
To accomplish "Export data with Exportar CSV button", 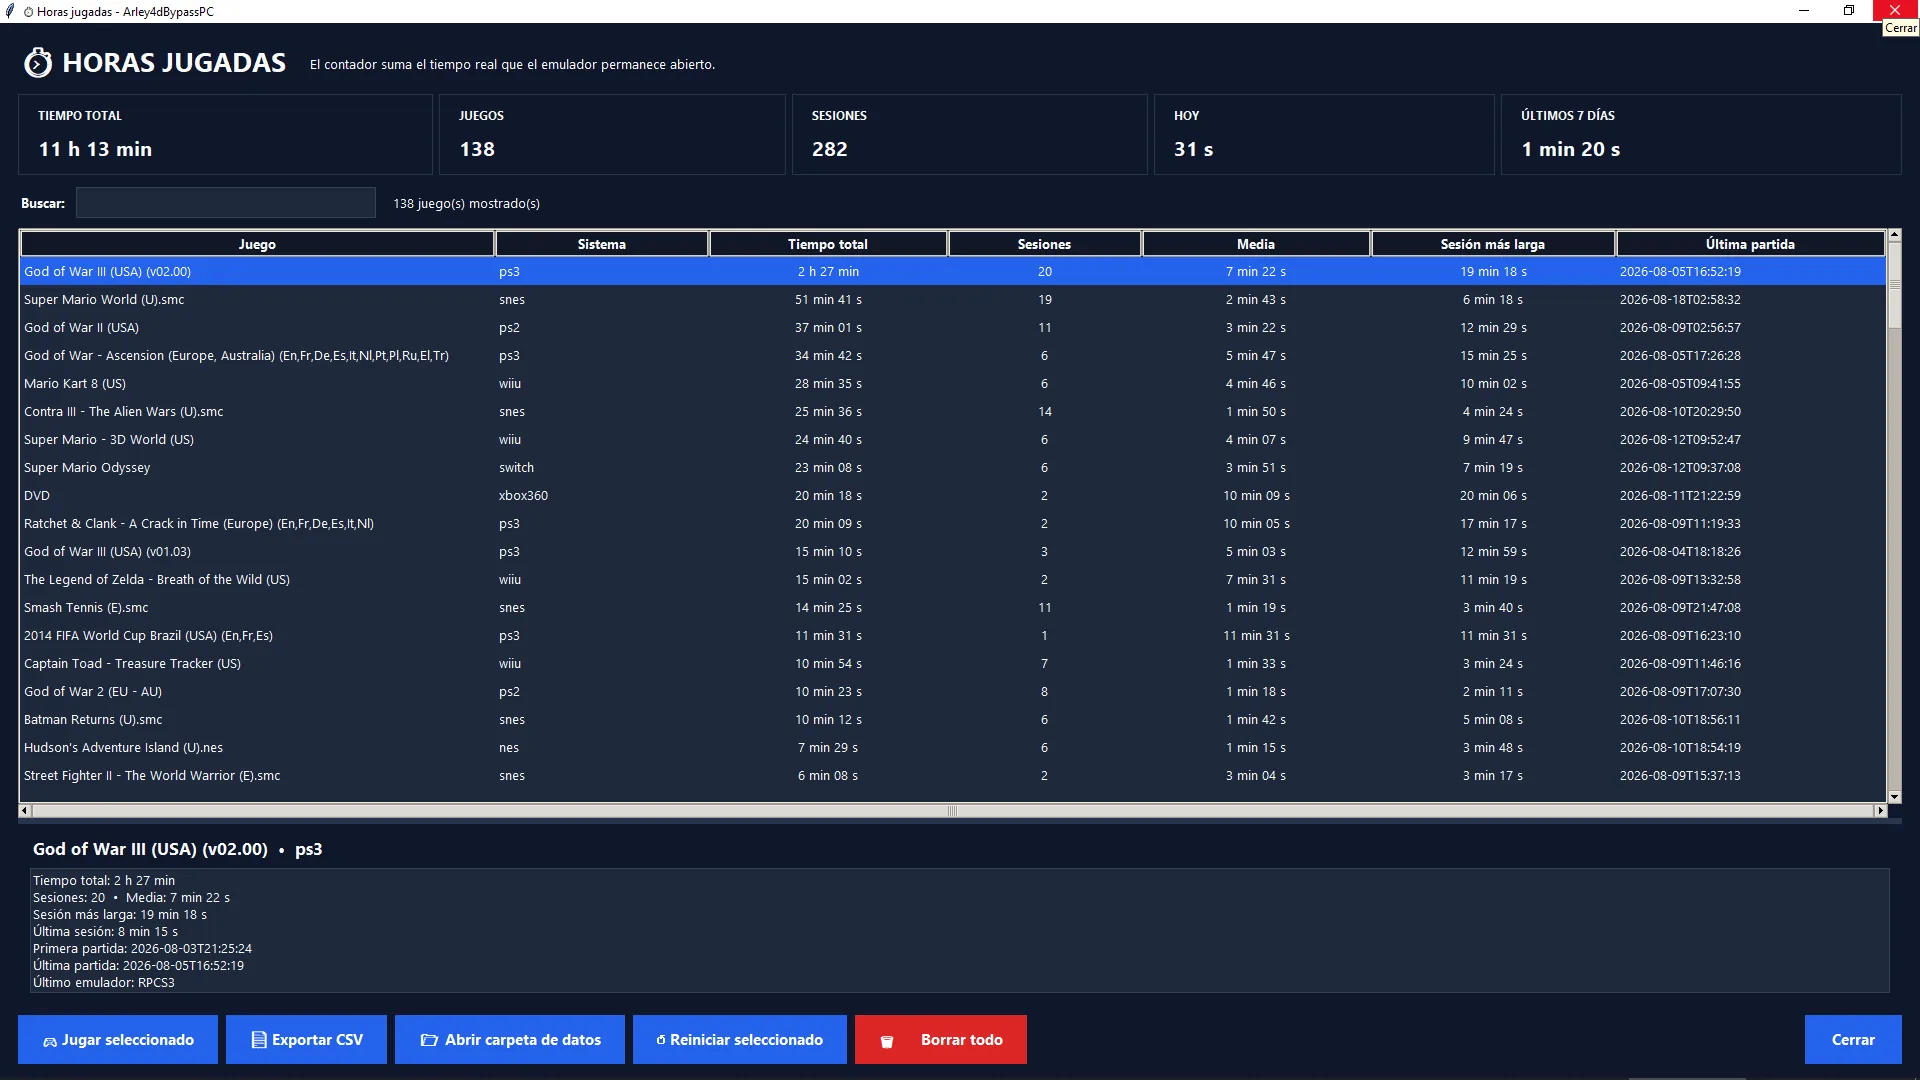I will point(306,1040).
